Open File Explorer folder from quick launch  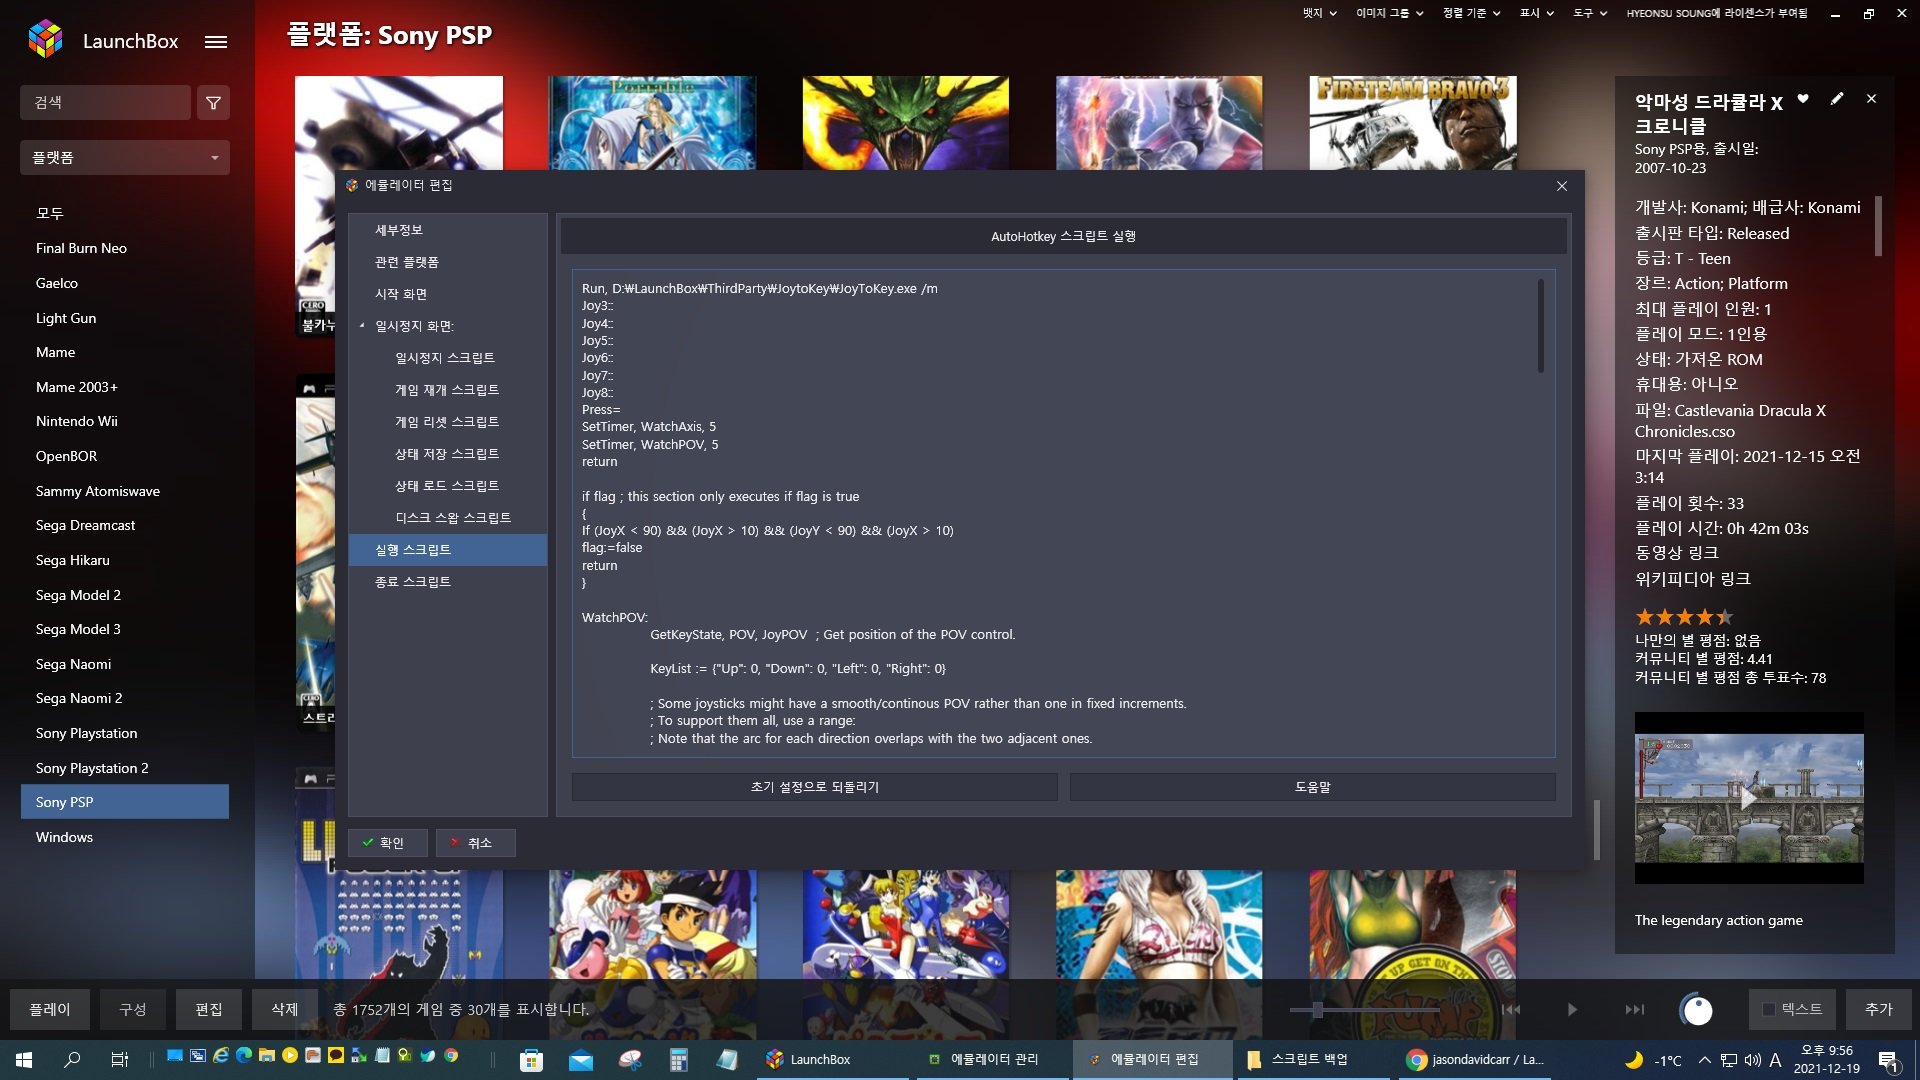point(267,1055)
